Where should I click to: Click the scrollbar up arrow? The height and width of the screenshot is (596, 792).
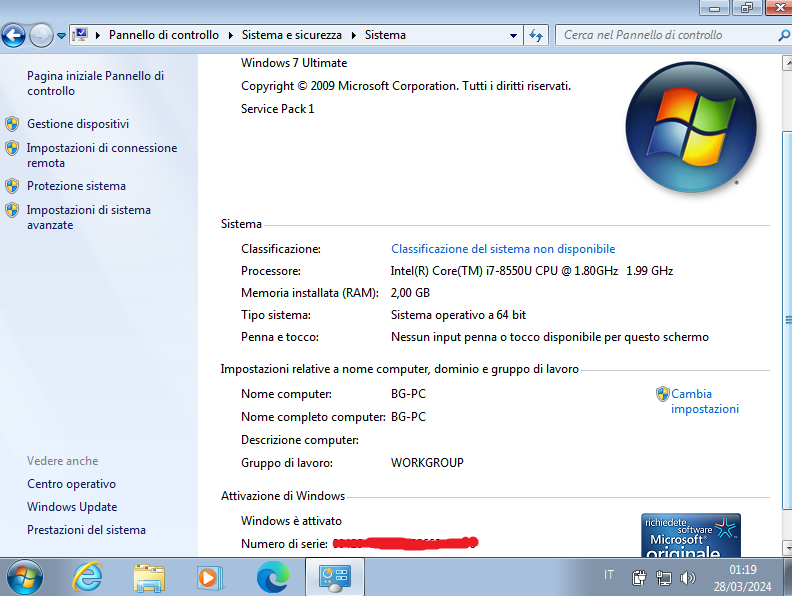787,63
